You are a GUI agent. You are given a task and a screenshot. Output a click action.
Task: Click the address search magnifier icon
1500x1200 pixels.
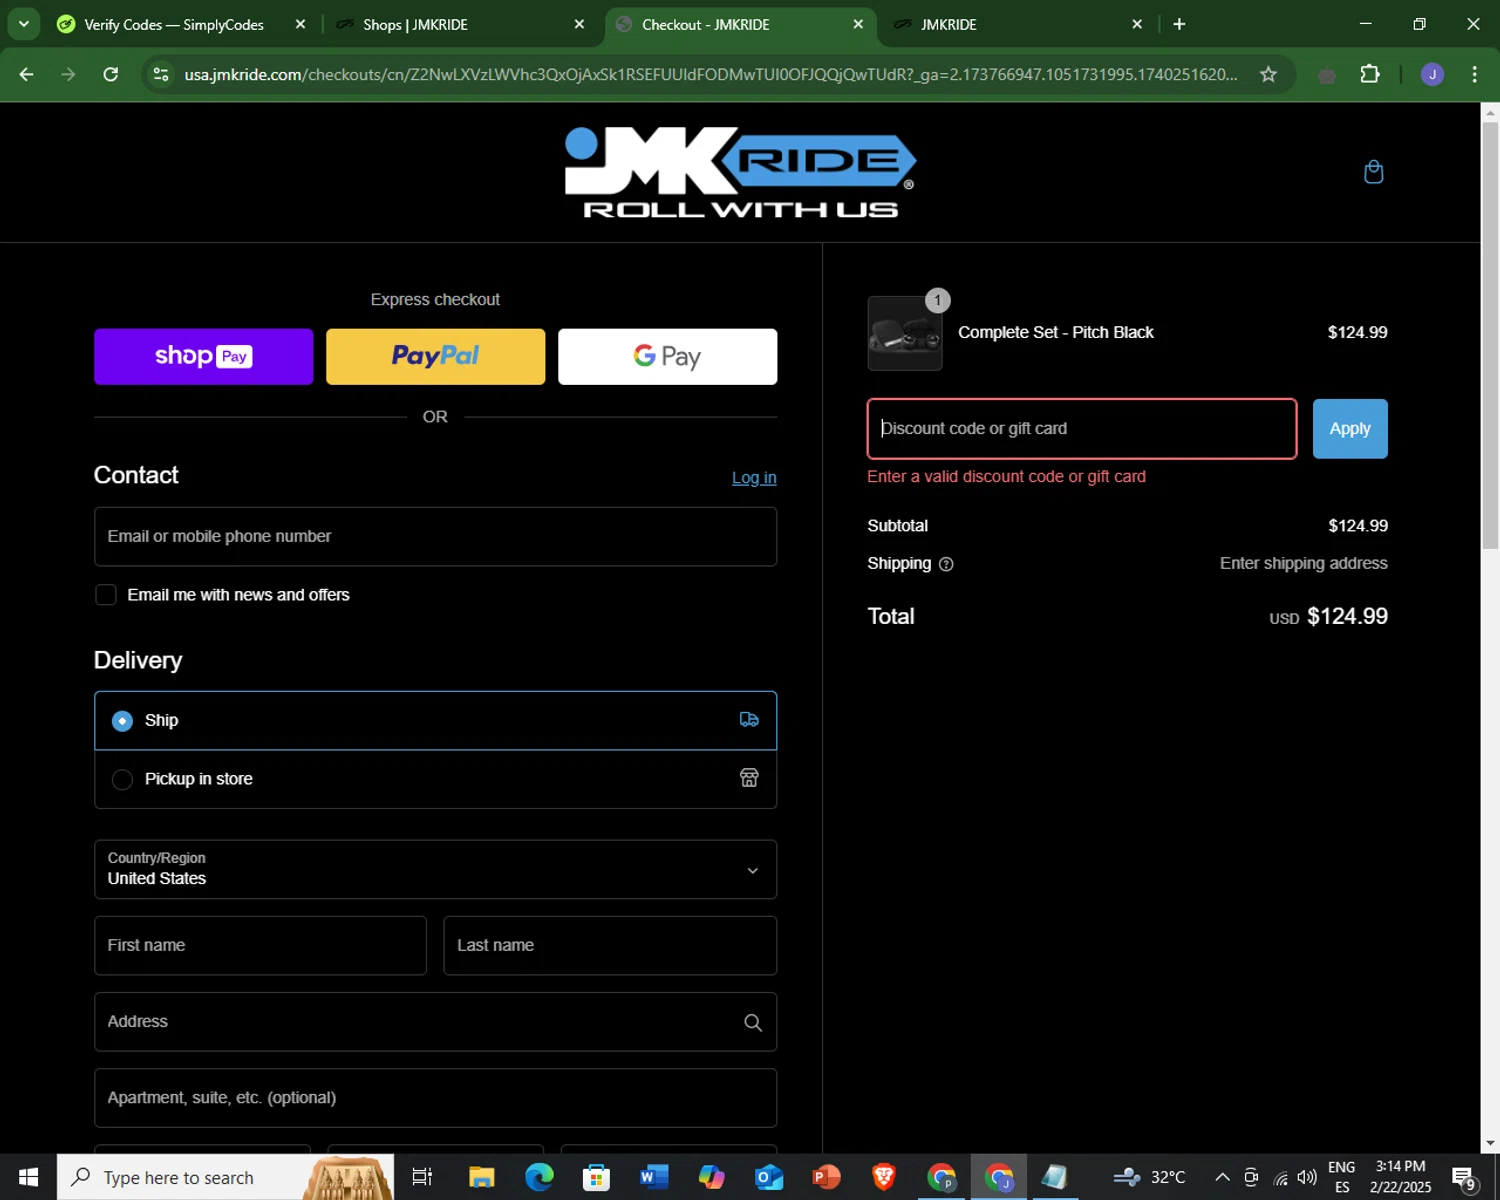pyautogui.click(x=753, y=1022)
